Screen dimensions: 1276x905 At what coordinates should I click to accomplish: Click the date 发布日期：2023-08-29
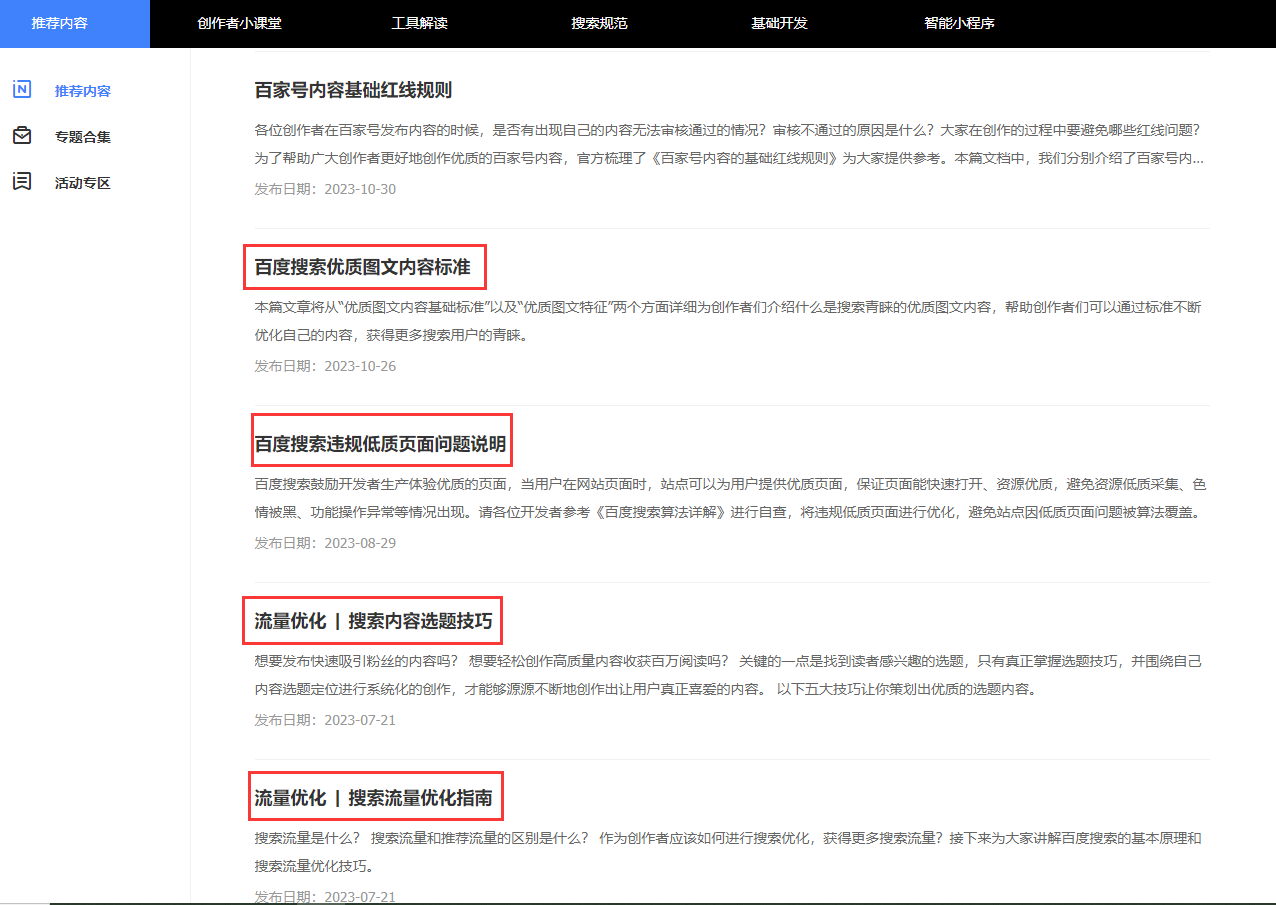point(325,543)
